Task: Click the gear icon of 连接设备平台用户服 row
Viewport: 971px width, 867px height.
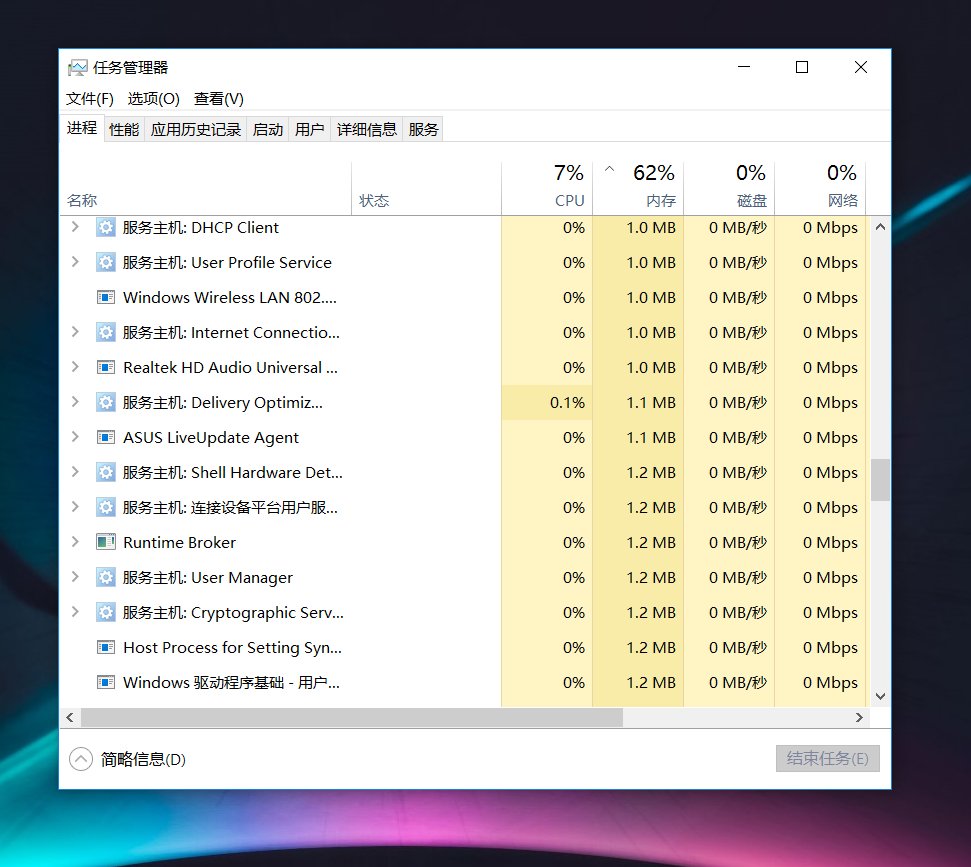Action: (x=106, y=508)
